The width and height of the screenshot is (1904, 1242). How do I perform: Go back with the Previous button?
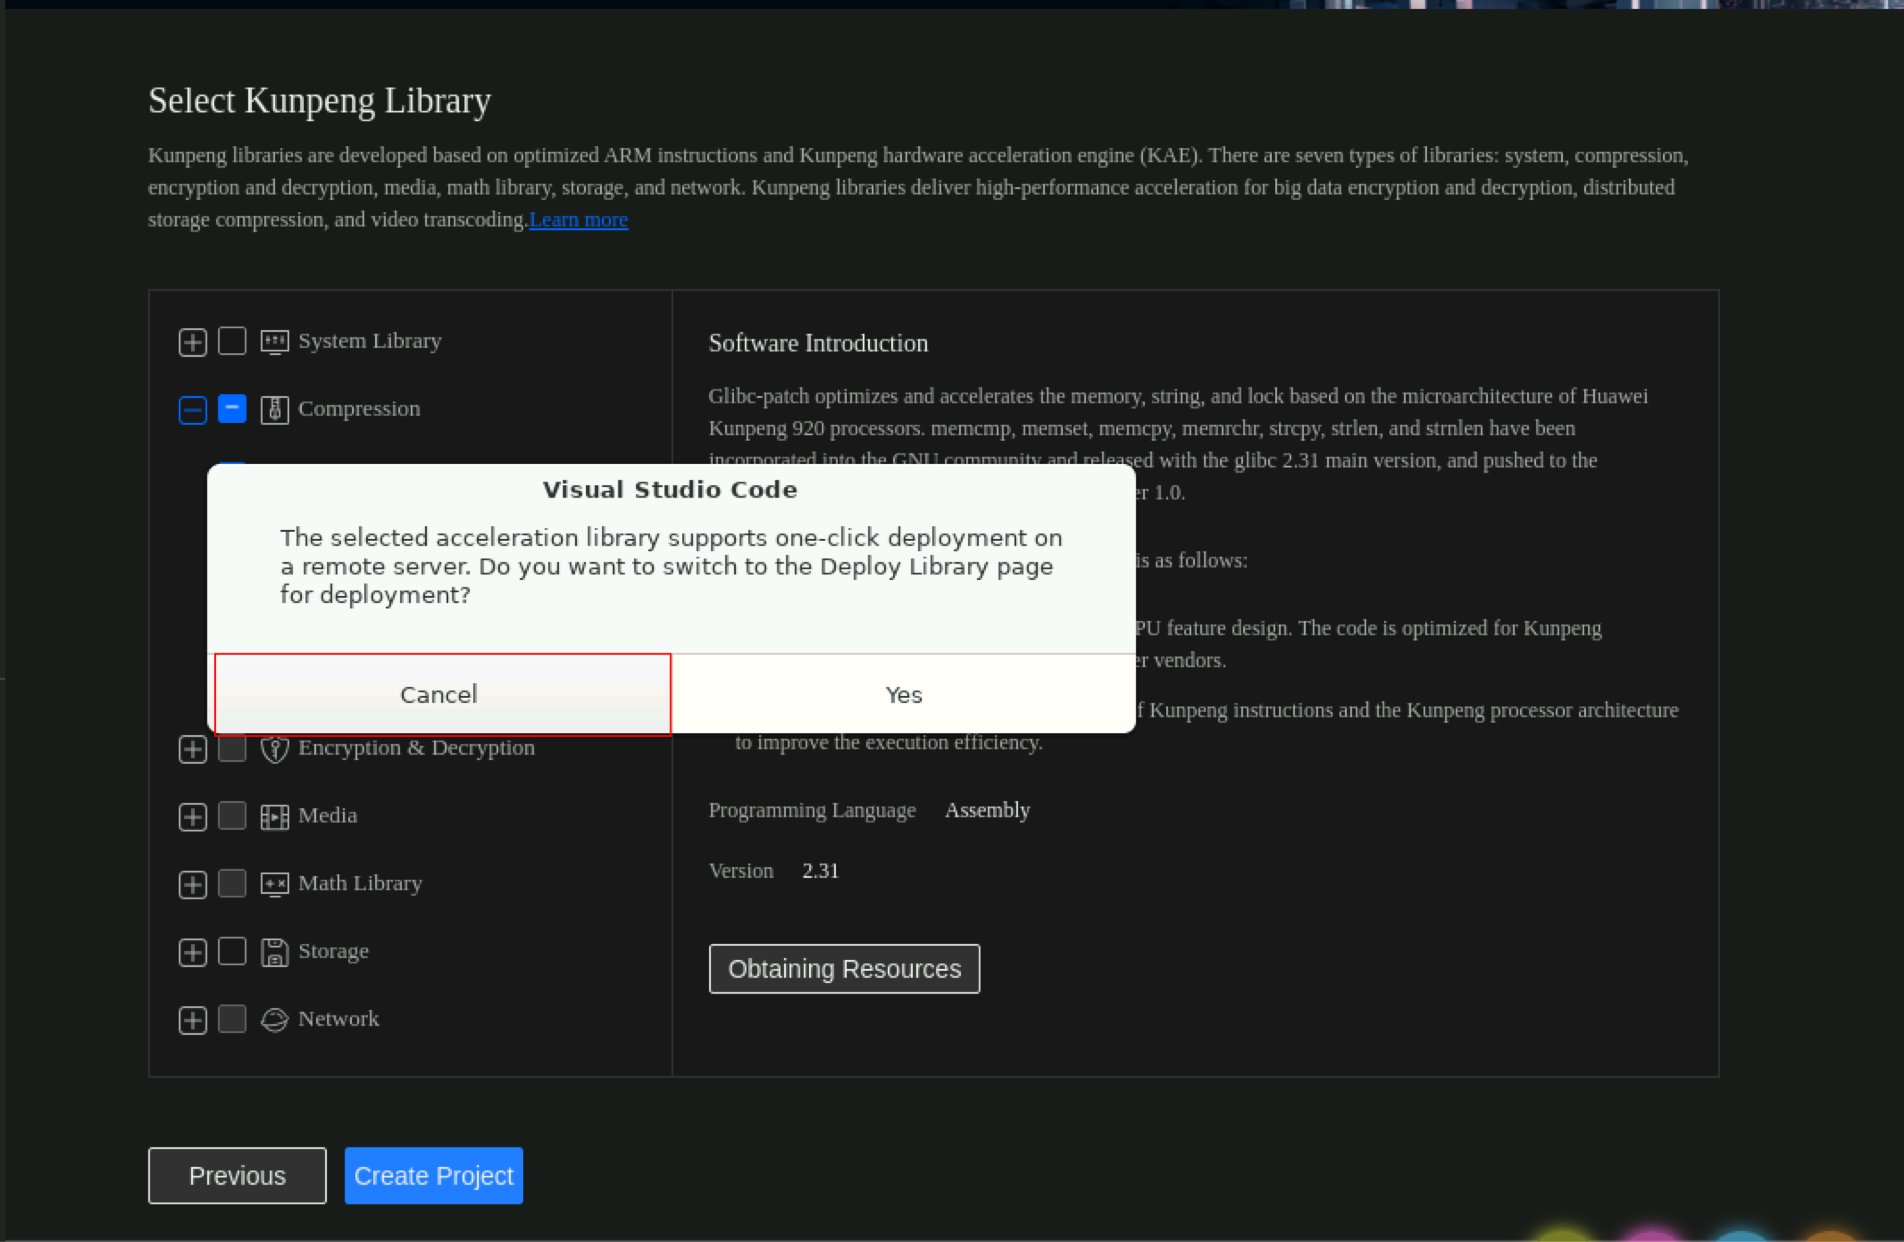pos(237,1176)
